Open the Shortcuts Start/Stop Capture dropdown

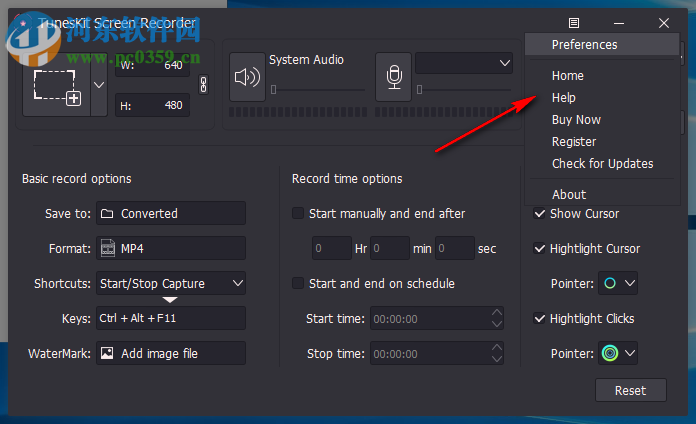point(171,283)
